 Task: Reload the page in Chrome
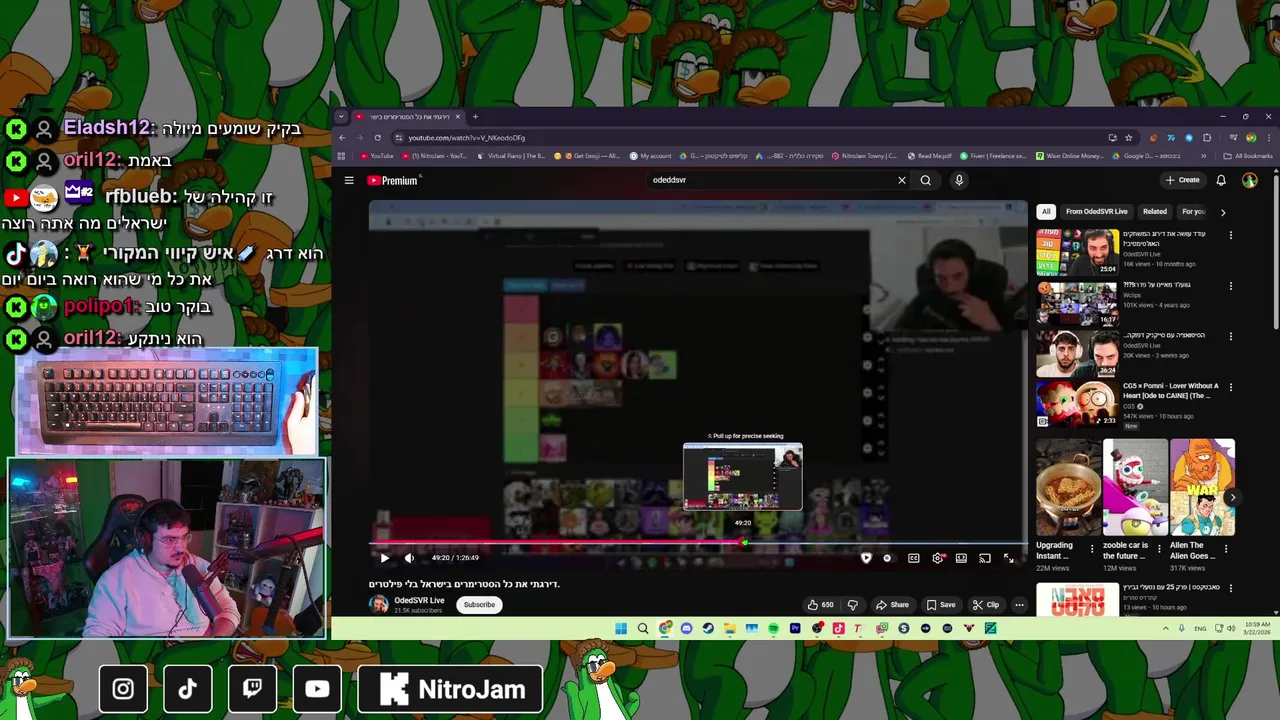(x=377, y=138)
